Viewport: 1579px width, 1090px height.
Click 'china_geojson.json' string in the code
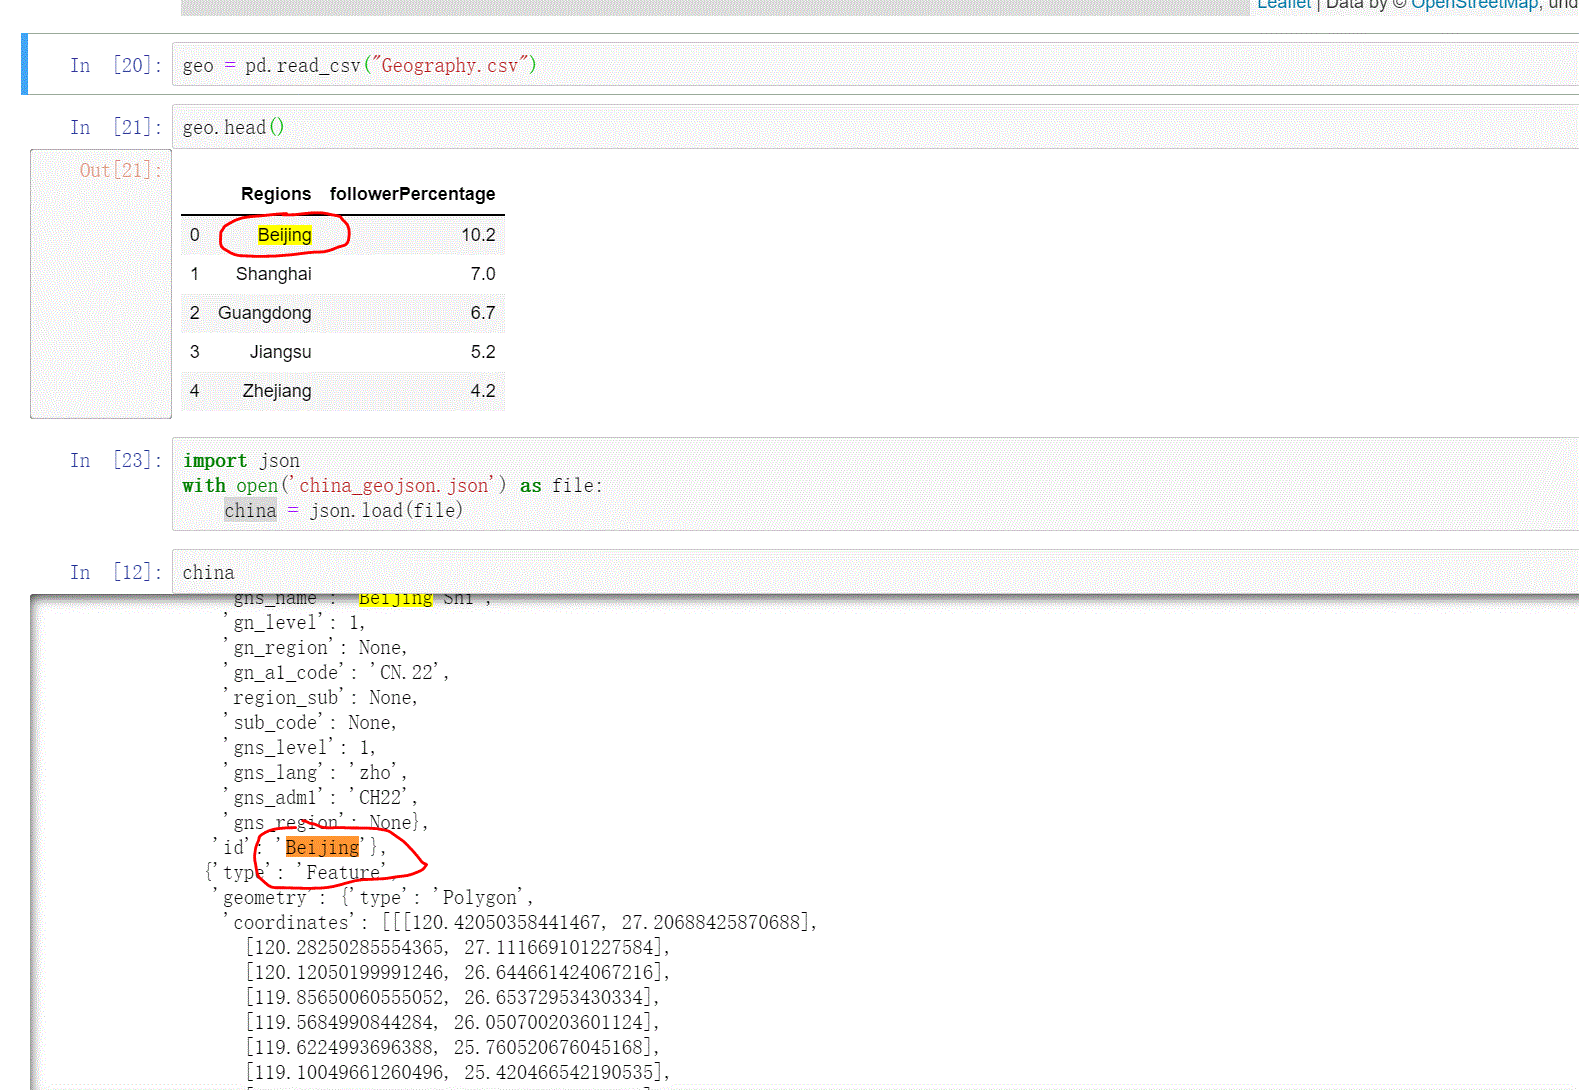coord(395,485)
